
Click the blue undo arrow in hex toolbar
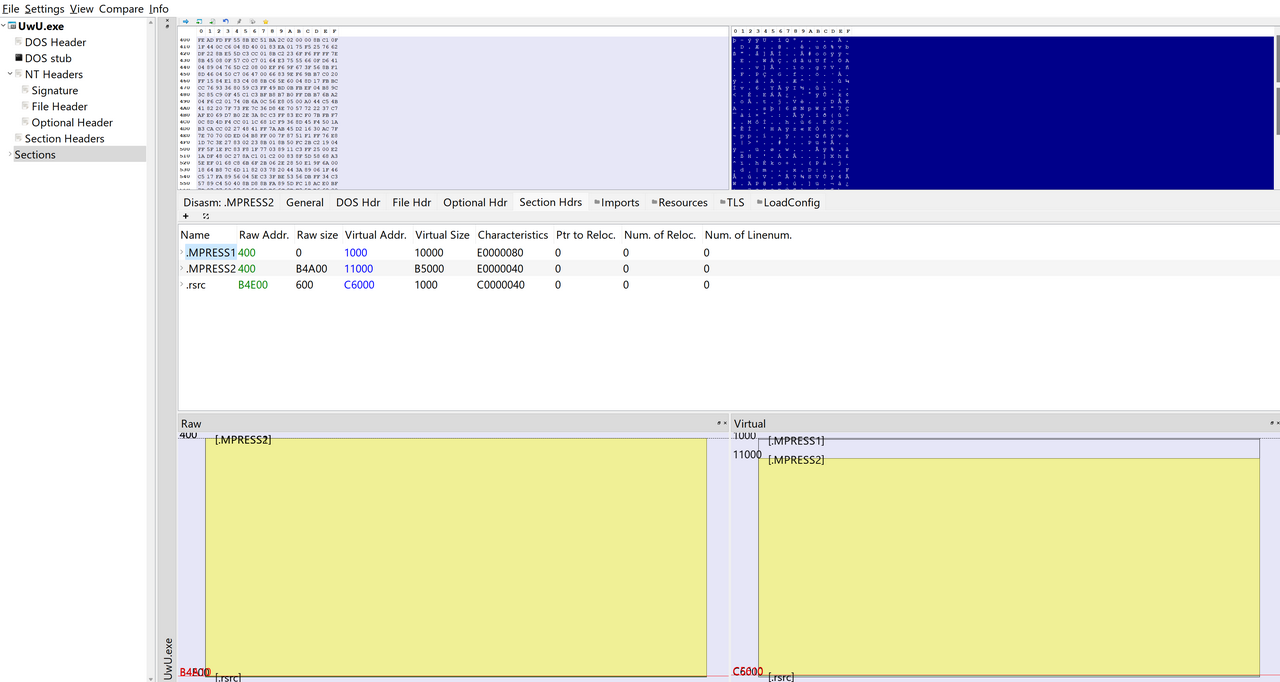point(225,21)
